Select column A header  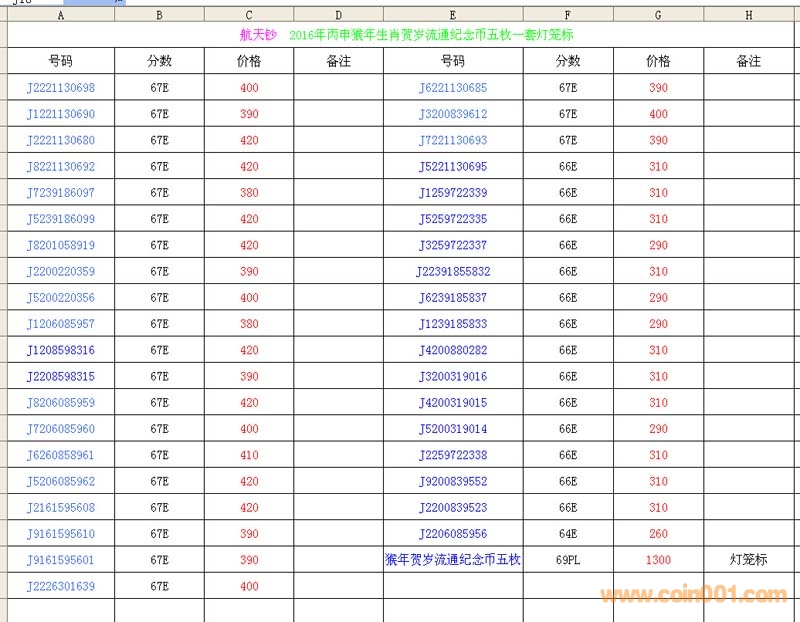point(61,15)
